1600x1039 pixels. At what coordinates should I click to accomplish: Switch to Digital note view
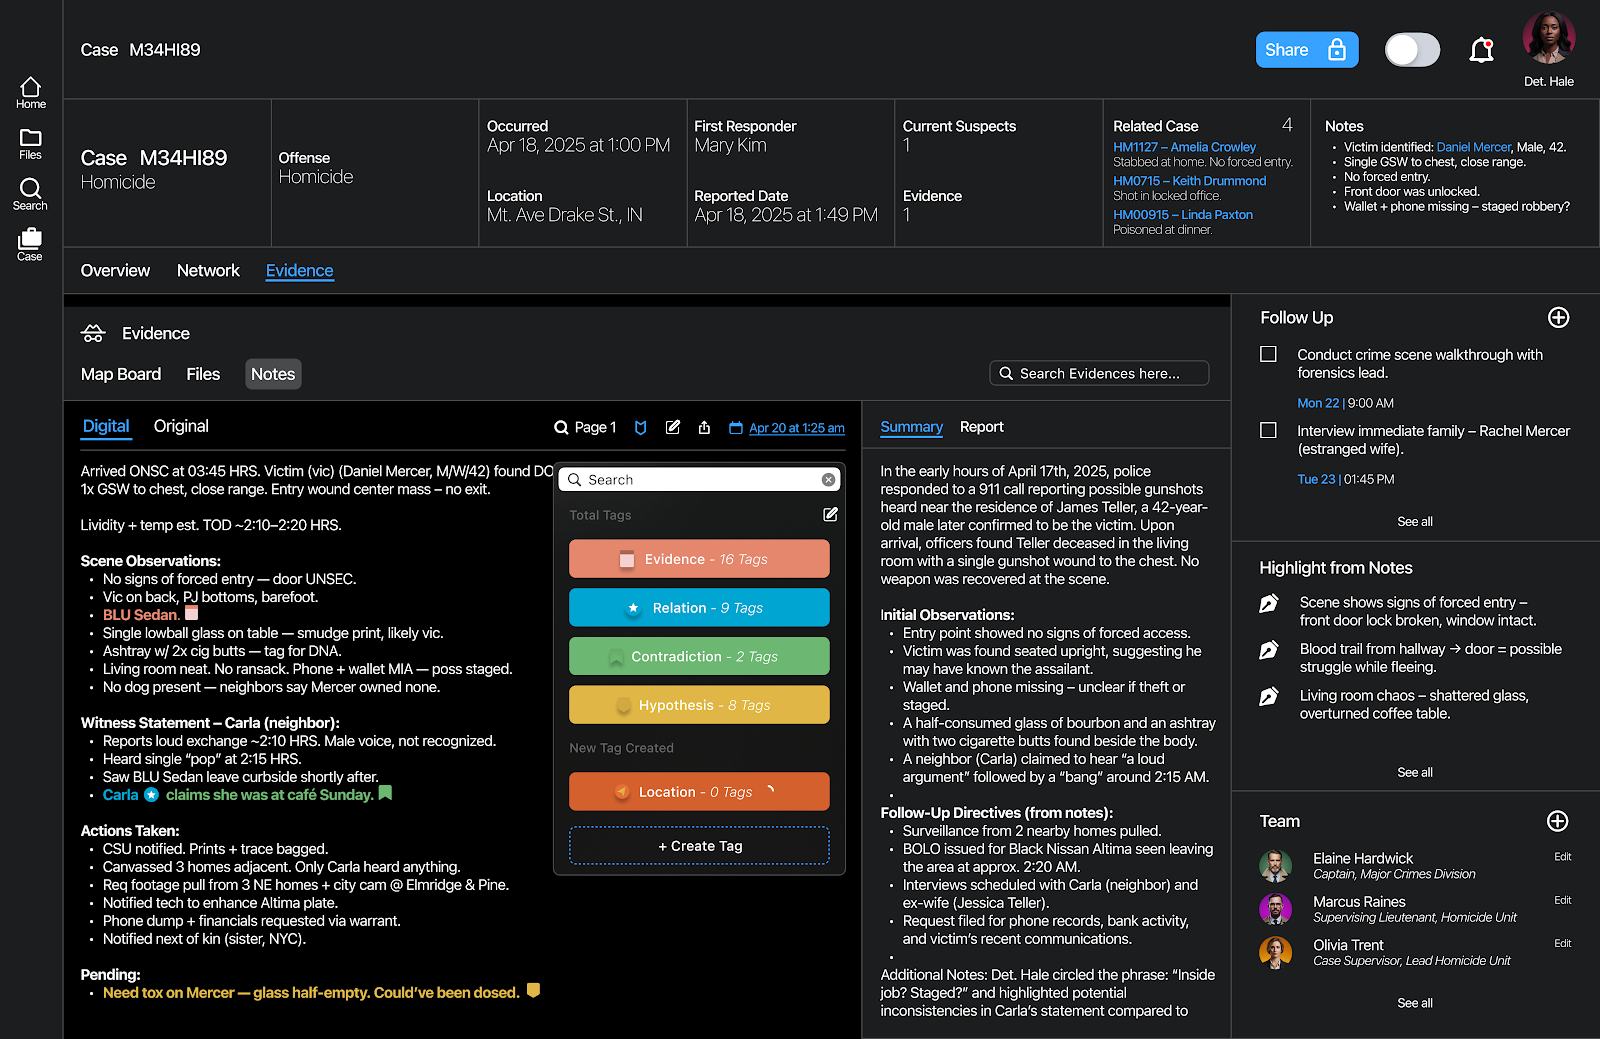106,427
